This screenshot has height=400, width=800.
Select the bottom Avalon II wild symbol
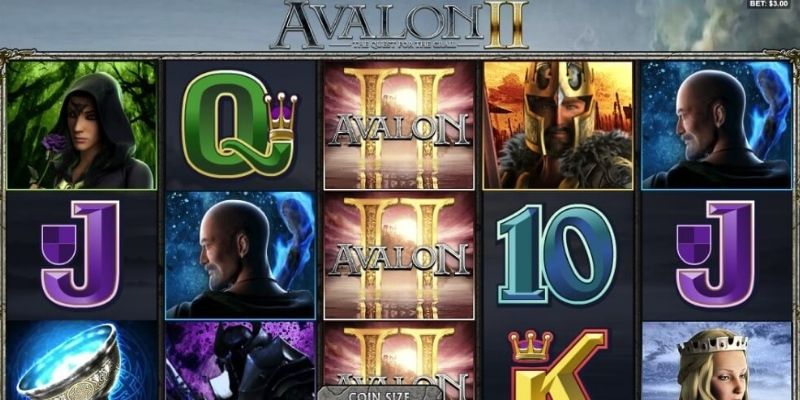tap(399, 360)
